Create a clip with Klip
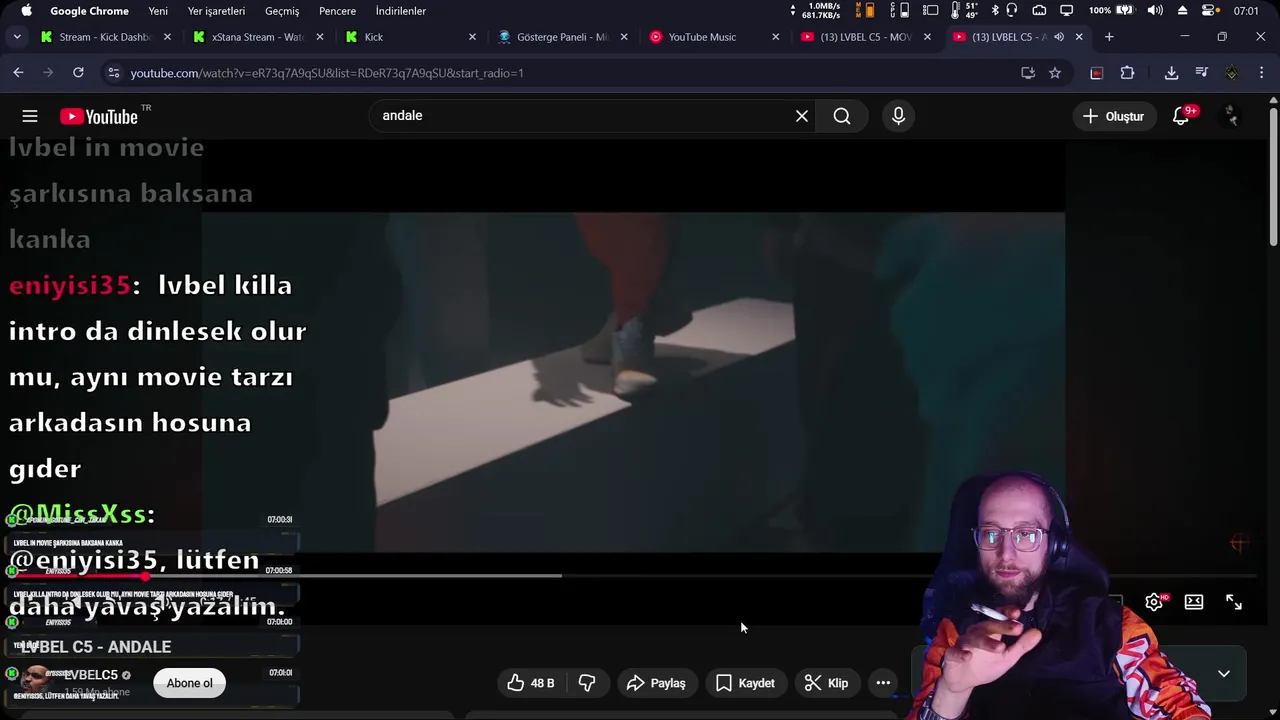The height and width of the screenshot is (720, 1280). [826, 683]
